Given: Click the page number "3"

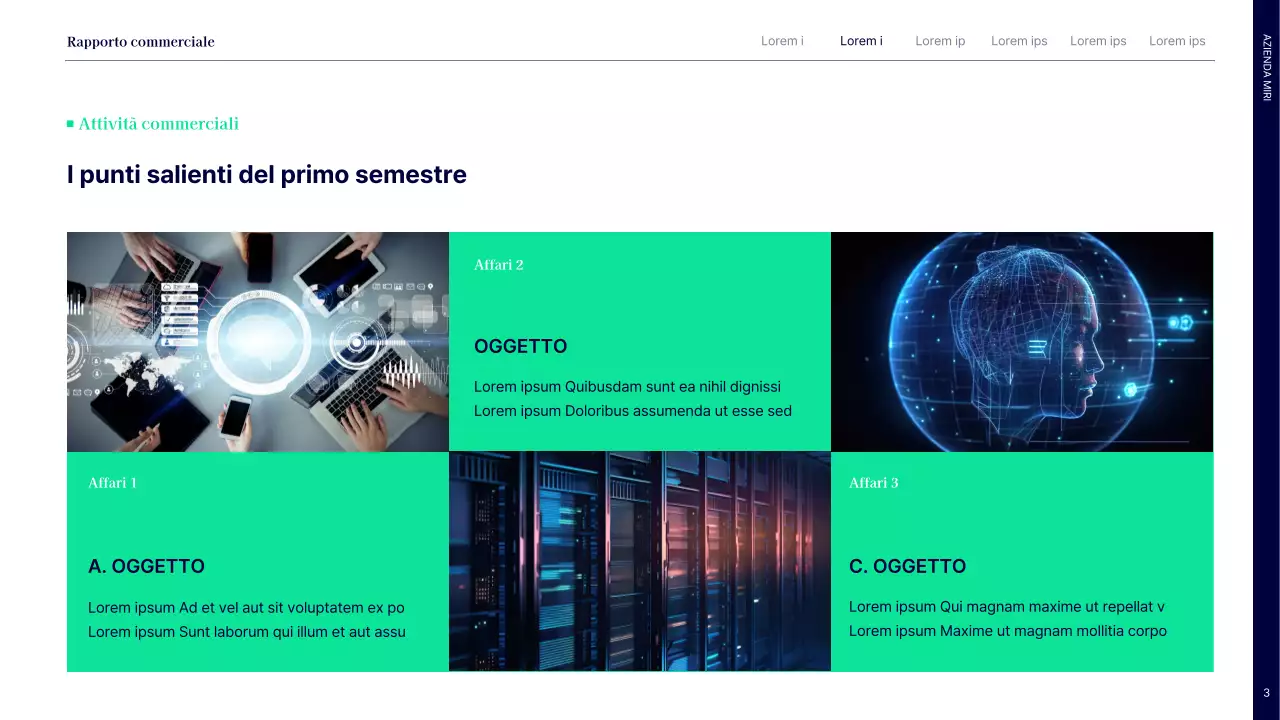Looking at the screenshot, I should click(x=1266, y=691).
